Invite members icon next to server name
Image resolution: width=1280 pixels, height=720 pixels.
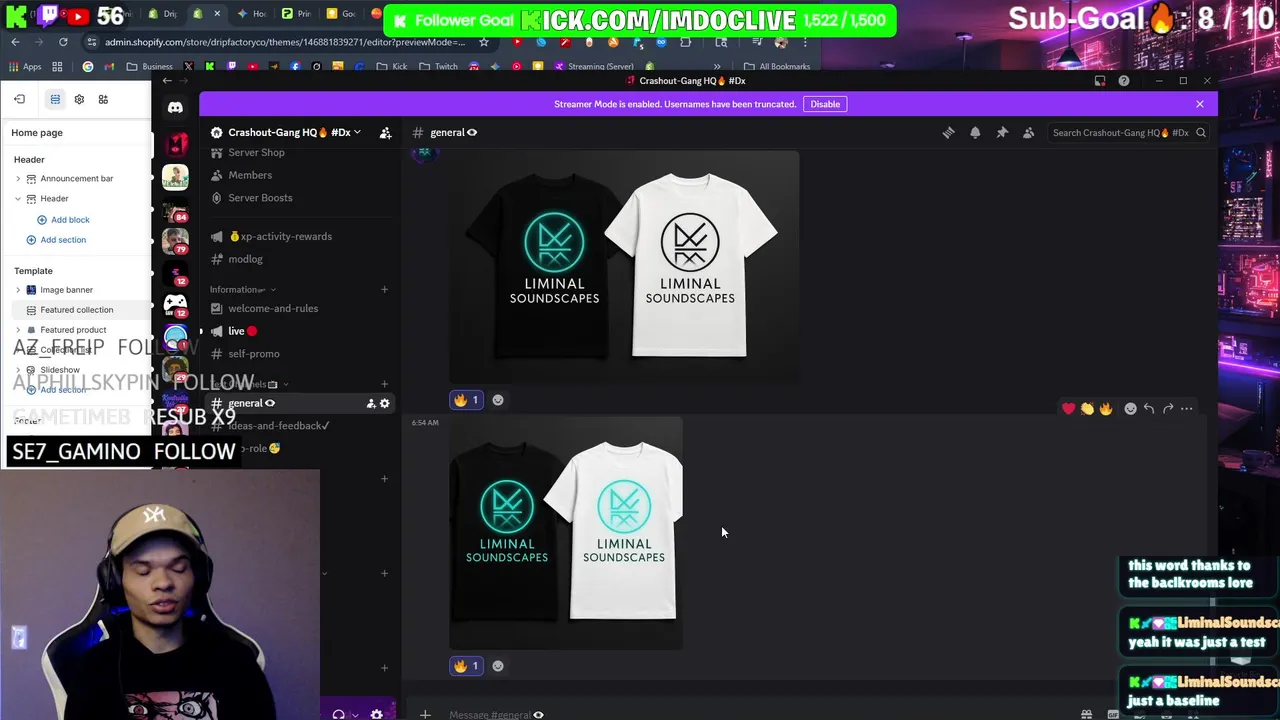pyautogui.click(x=385, y=132)
